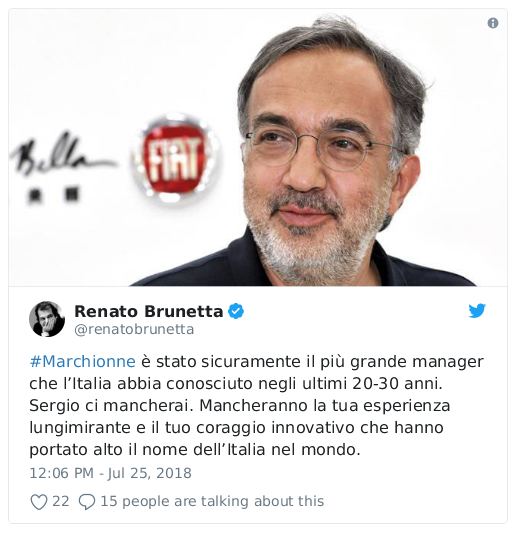Click the red FIAT logo in photo
523x533 pixels.
(x=175, y=160)
